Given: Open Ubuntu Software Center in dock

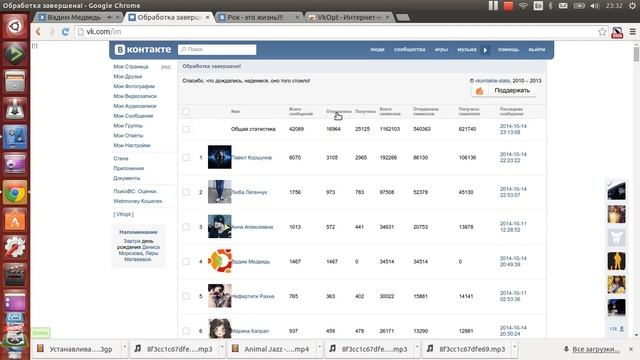Looking at the screenshot, I should [x=15, y=220].
